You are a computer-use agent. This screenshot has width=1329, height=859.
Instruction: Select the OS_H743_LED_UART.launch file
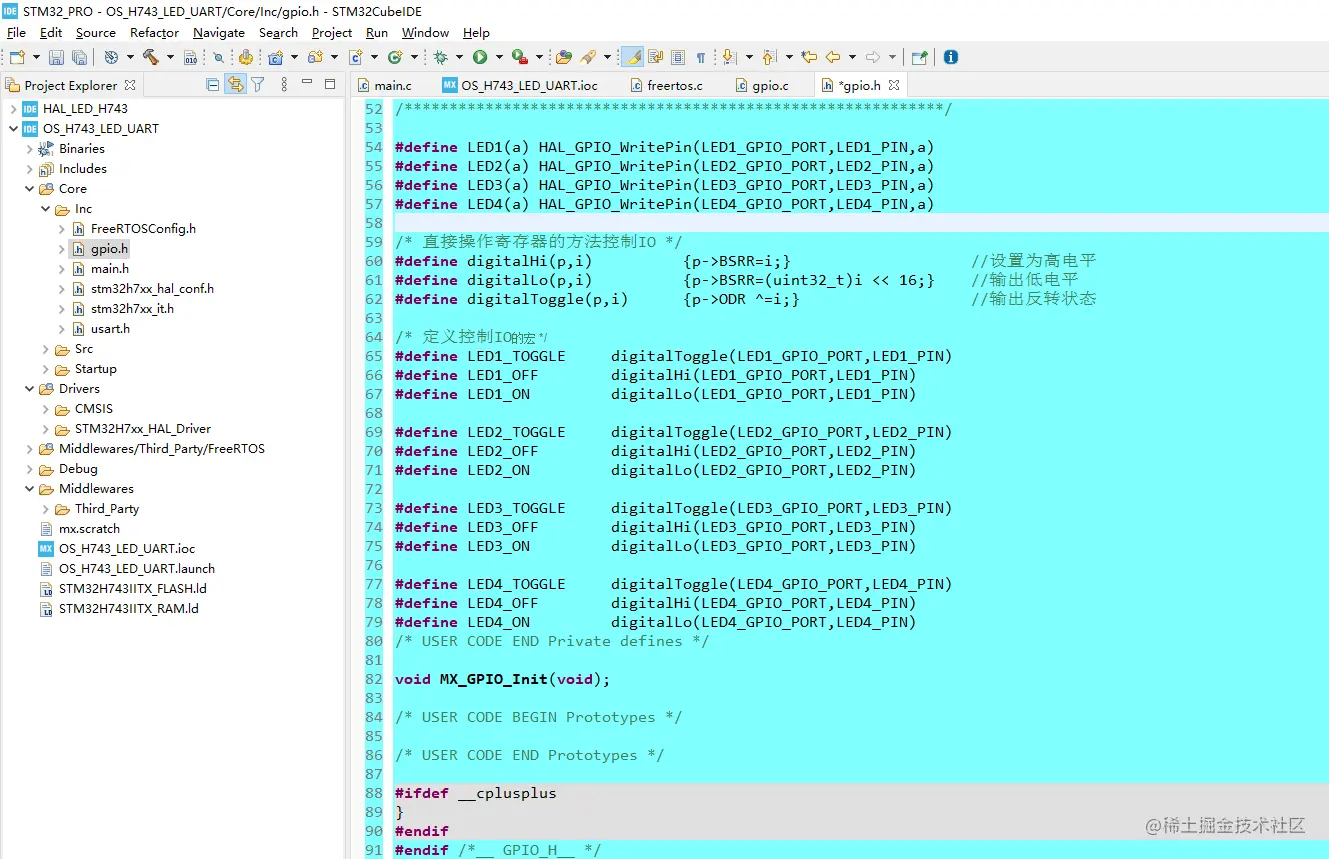point(137,569)
